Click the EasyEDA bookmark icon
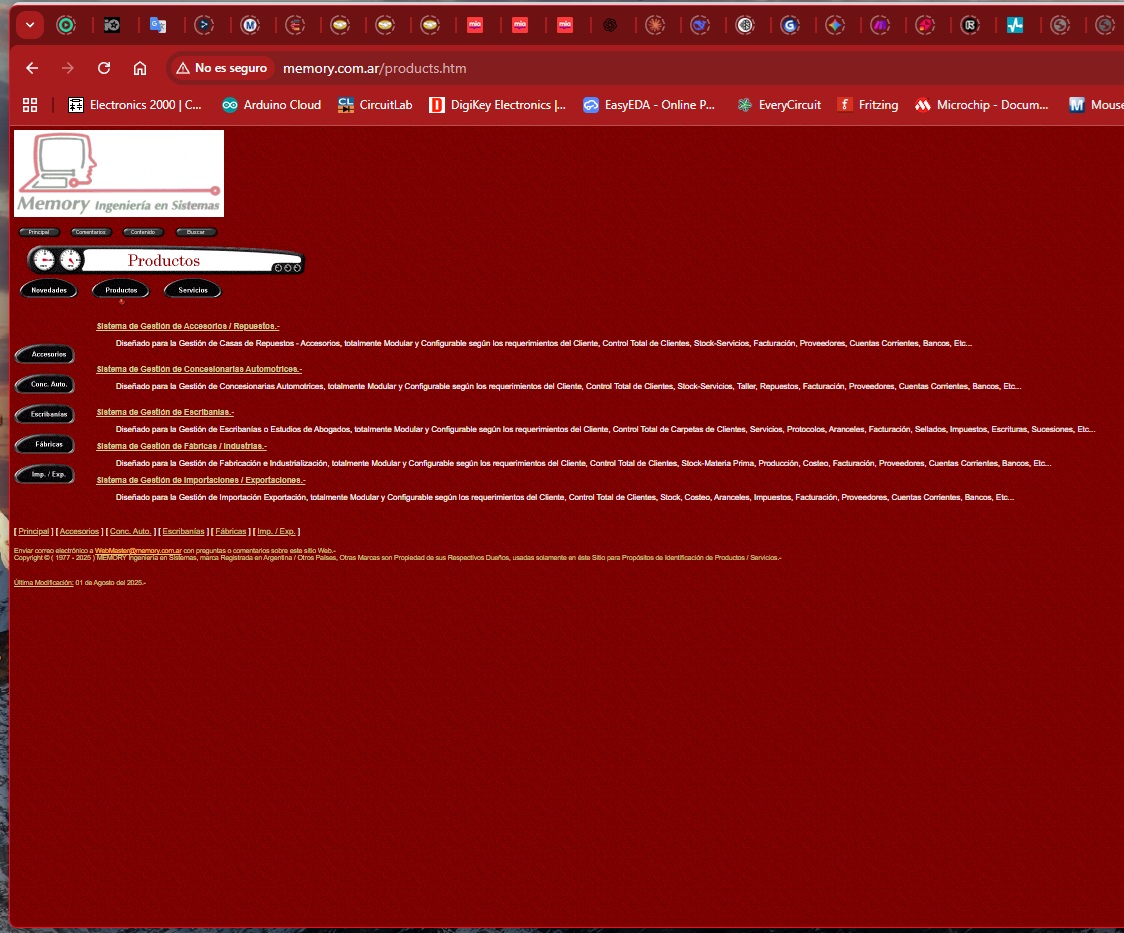This screenshot has height=933, width=1124. pyautogui.click(x=591, y=104)
